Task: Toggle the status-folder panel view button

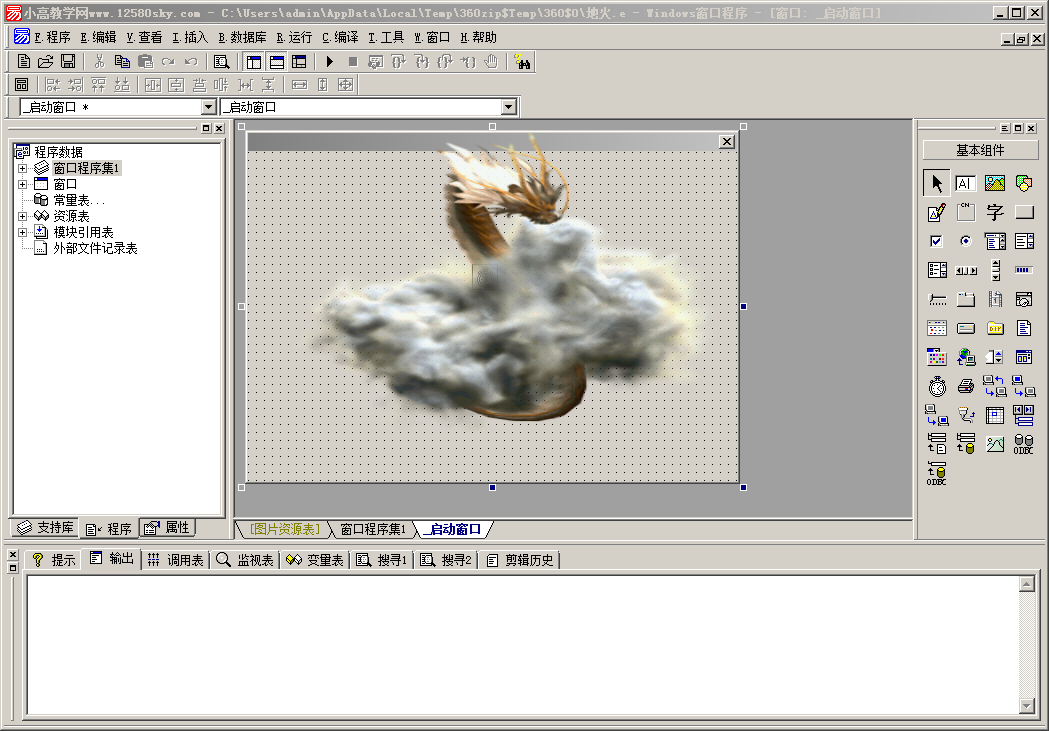Action: [x=277, y=62]
